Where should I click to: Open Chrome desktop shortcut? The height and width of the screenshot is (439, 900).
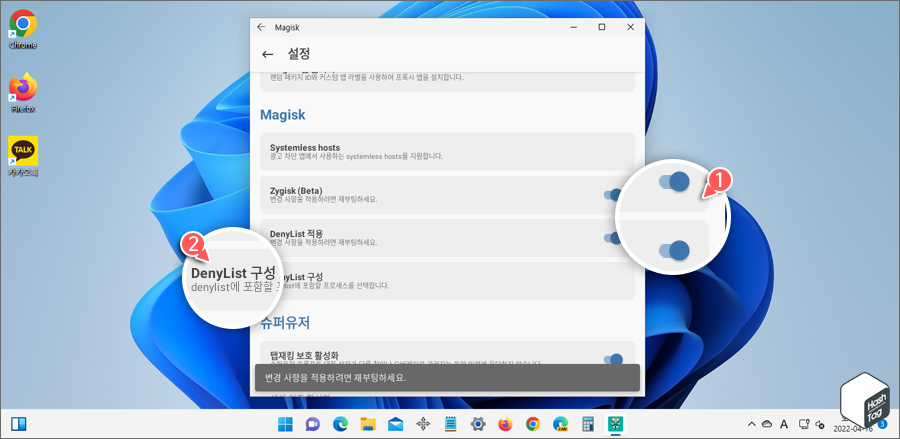pos(23,29)
